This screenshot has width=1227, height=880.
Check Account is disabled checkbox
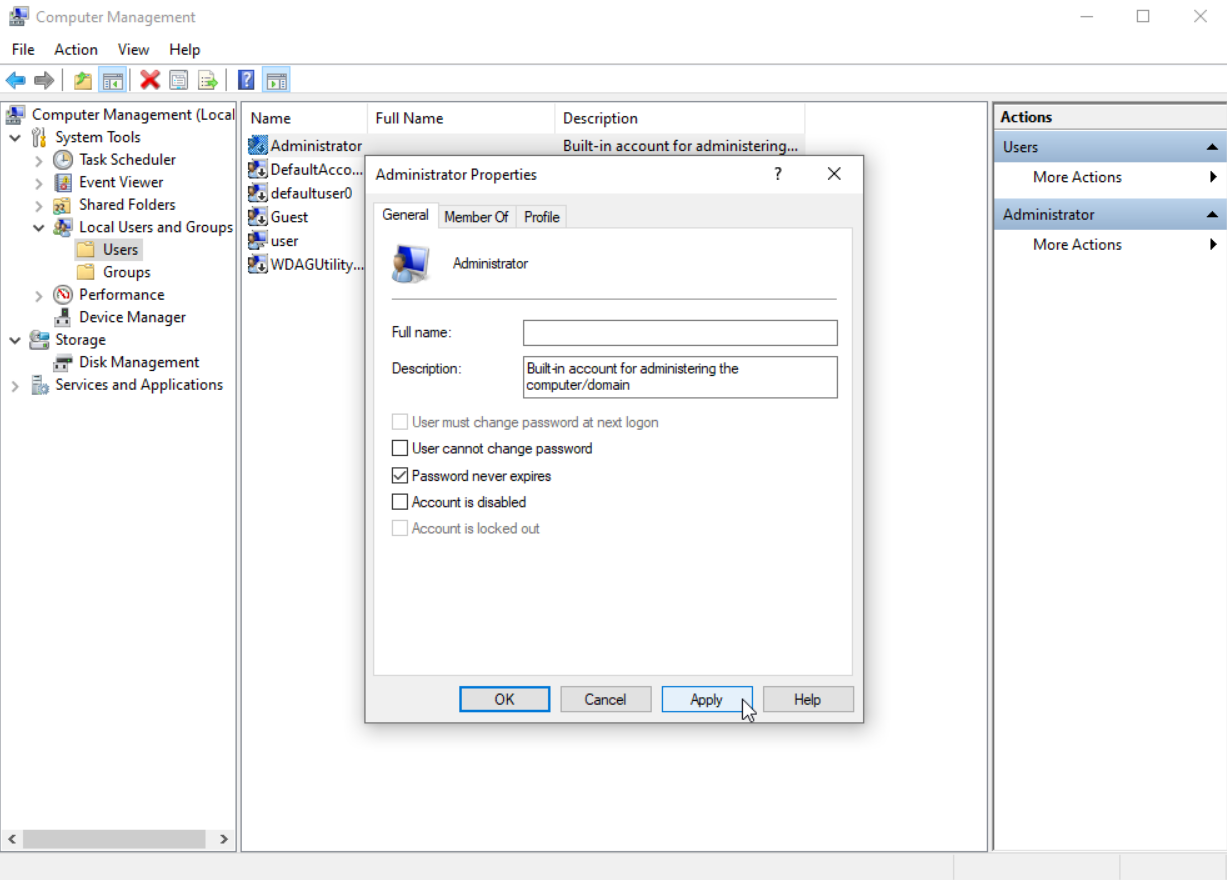point(400,502)
